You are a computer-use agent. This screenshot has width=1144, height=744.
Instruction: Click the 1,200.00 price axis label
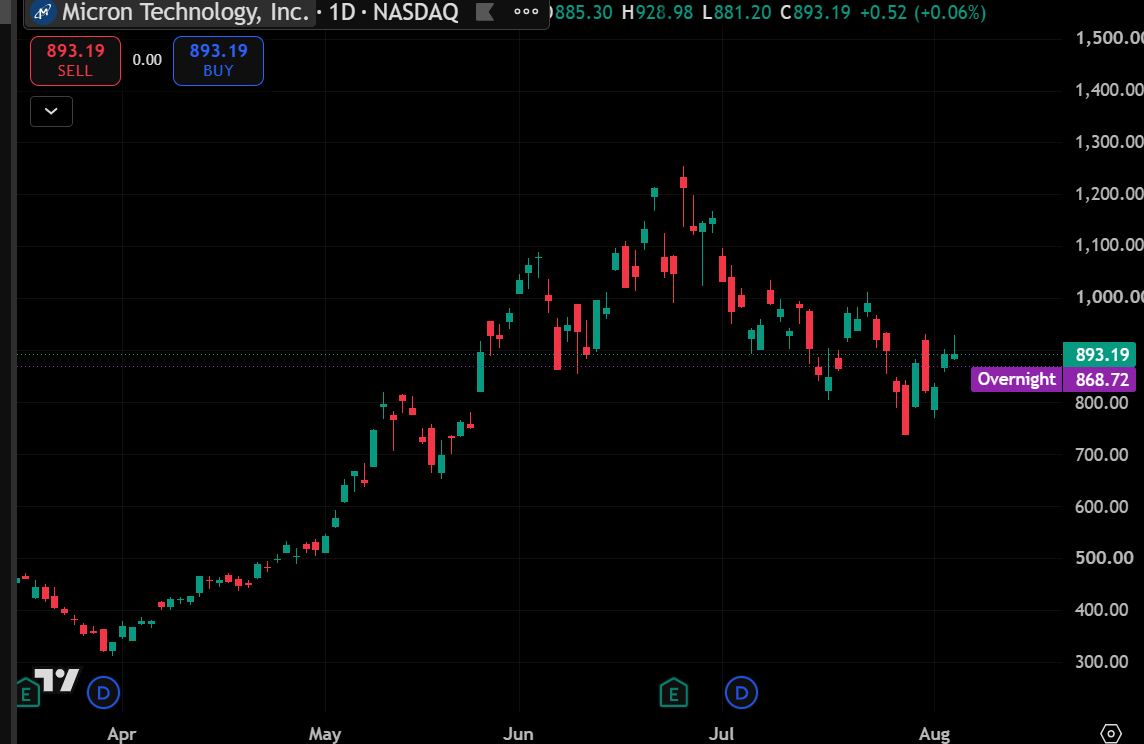click(x=1109, y=193)
